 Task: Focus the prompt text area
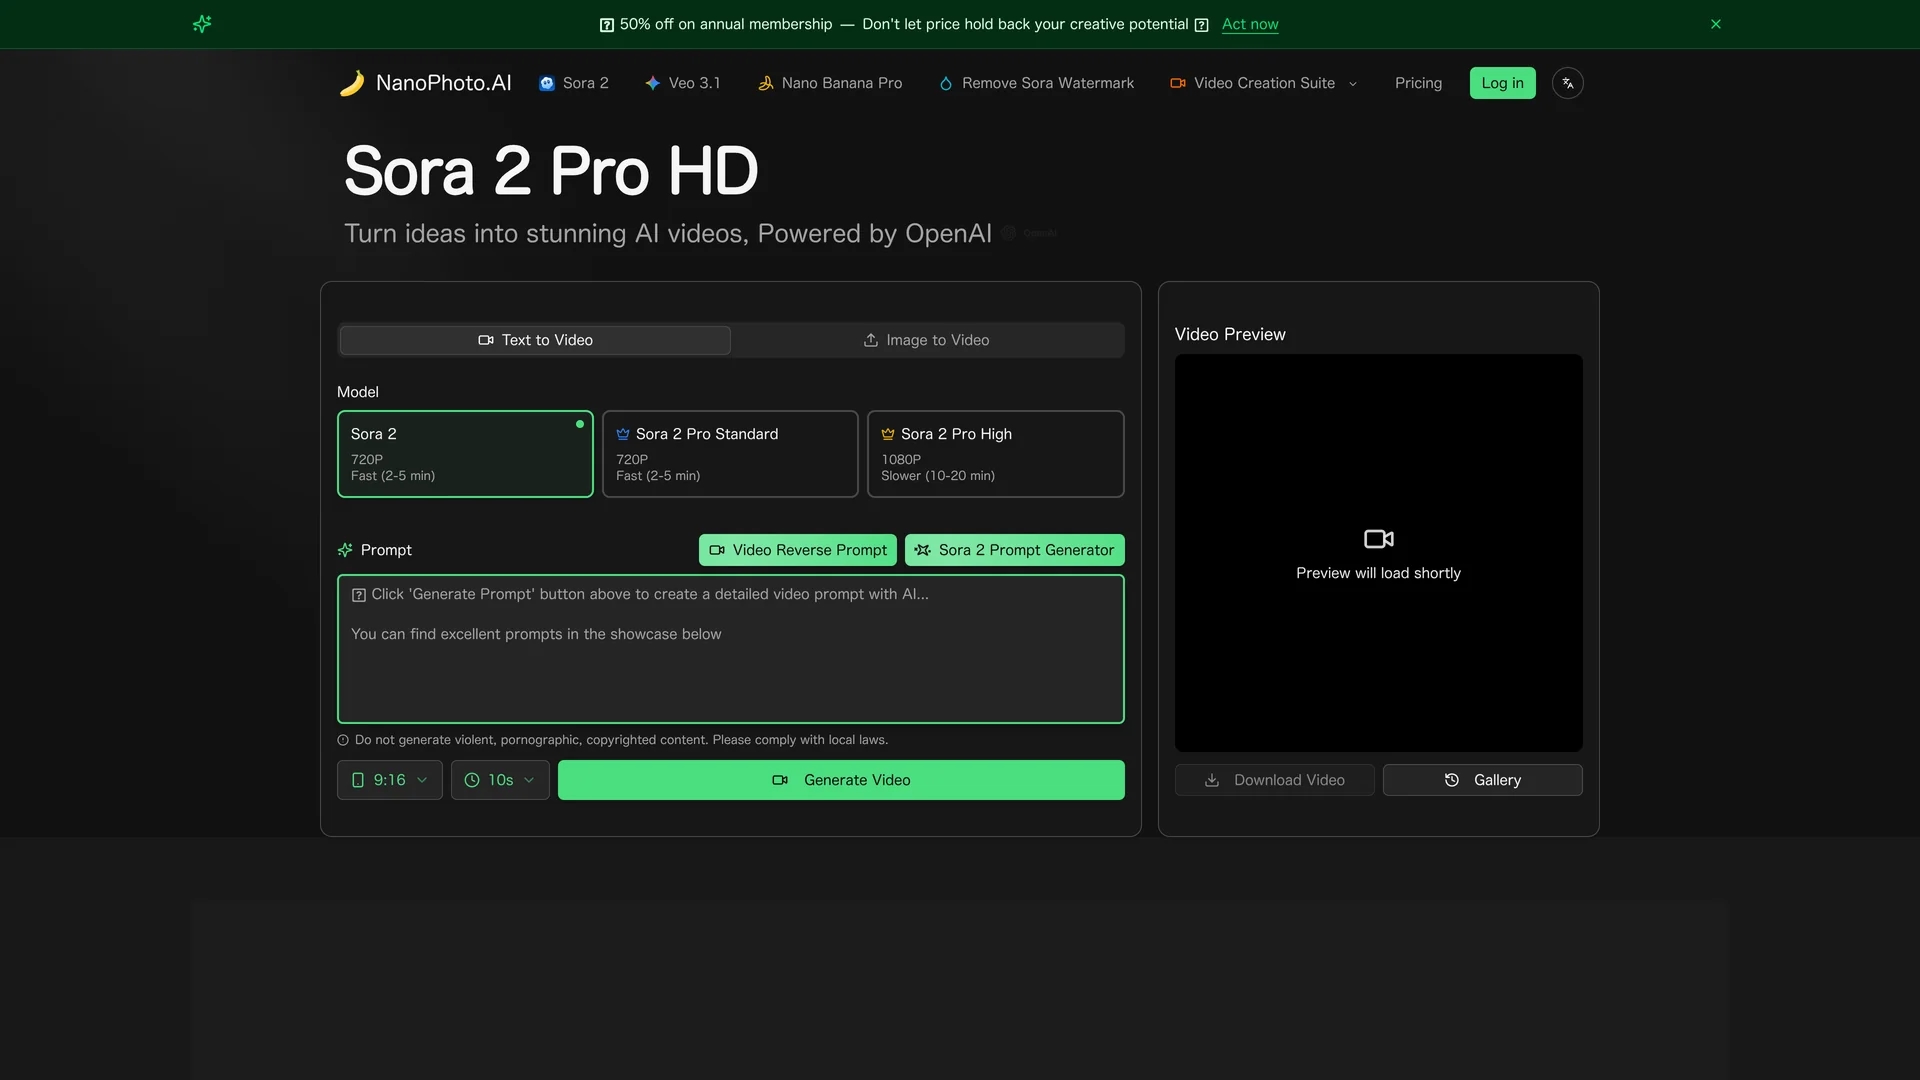[x=731, y=649]
